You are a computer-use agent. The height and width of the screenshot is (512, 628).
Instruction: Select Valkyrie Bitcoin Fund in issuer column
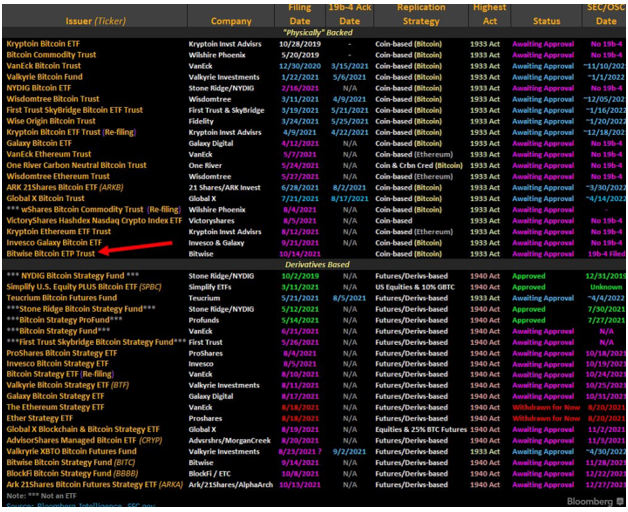pos(44,77)
